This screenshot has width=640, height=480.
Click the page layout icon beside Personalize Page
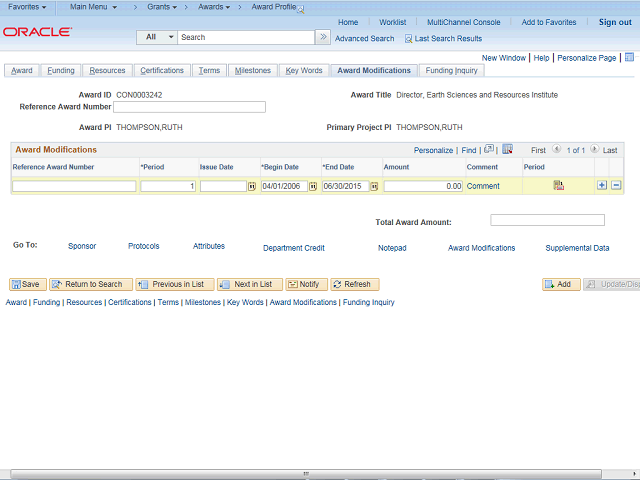[x=629, y=57]
